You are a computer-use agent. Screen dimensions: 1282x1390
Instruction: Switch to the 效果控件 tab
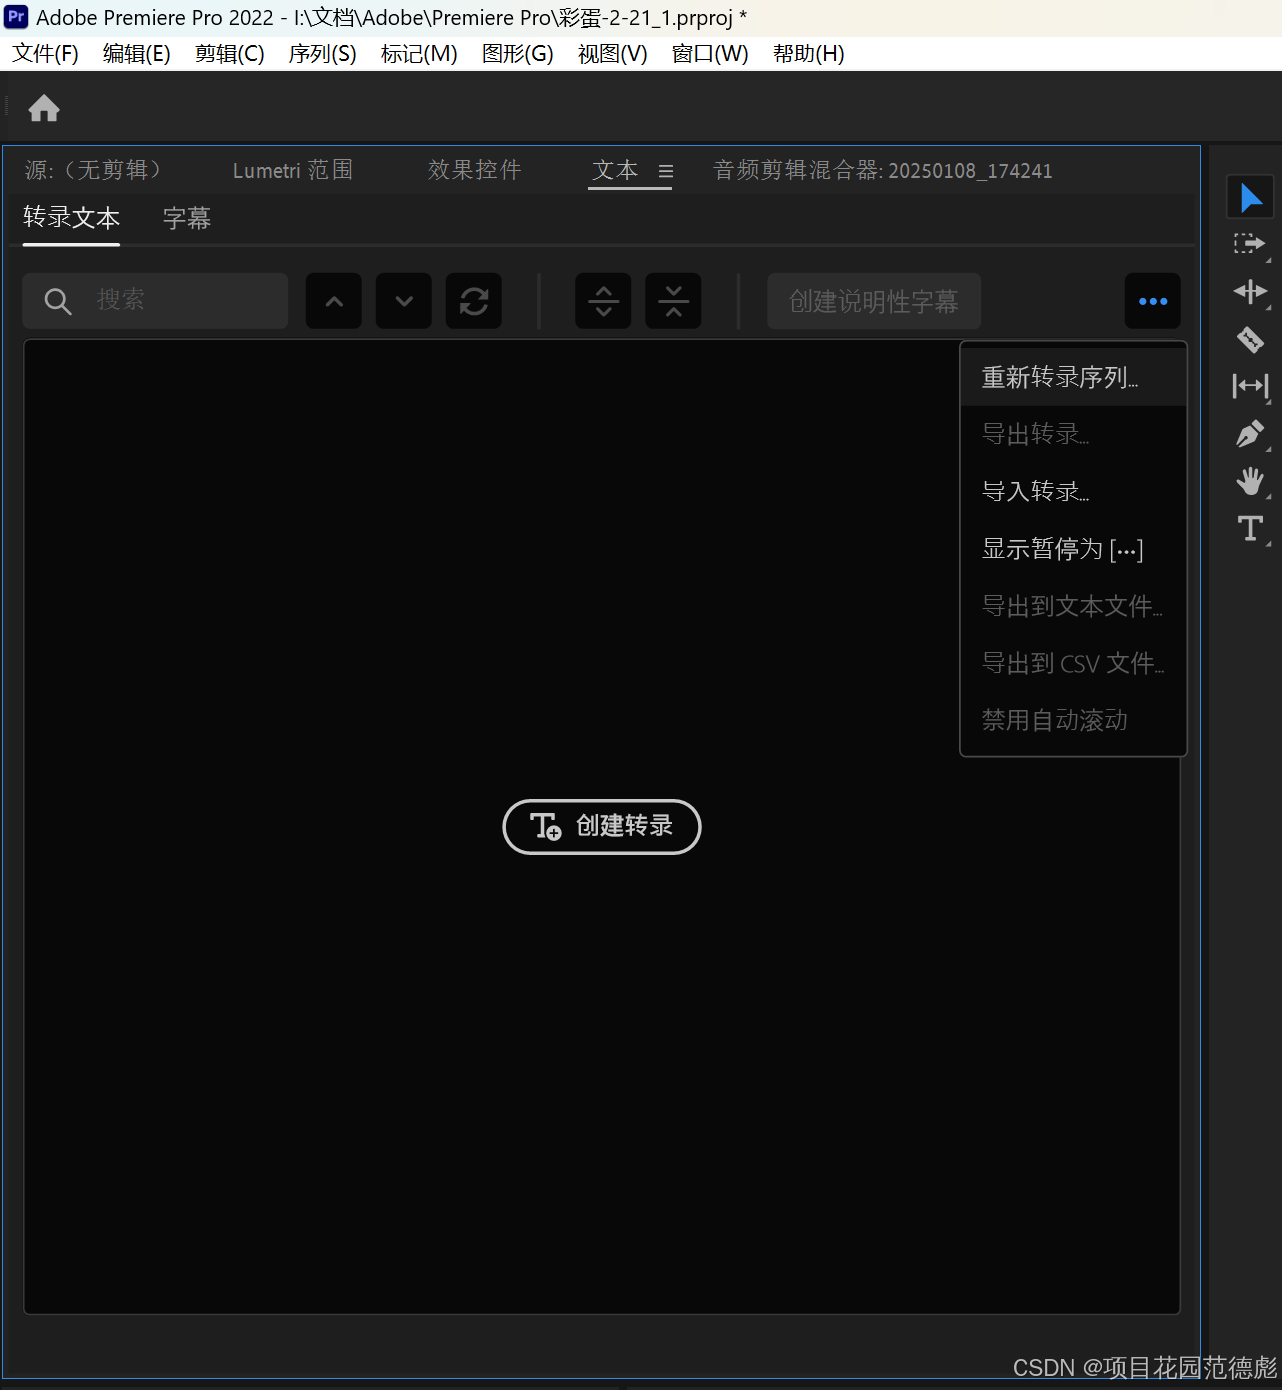pyautogui.click(x=475, y=170)
